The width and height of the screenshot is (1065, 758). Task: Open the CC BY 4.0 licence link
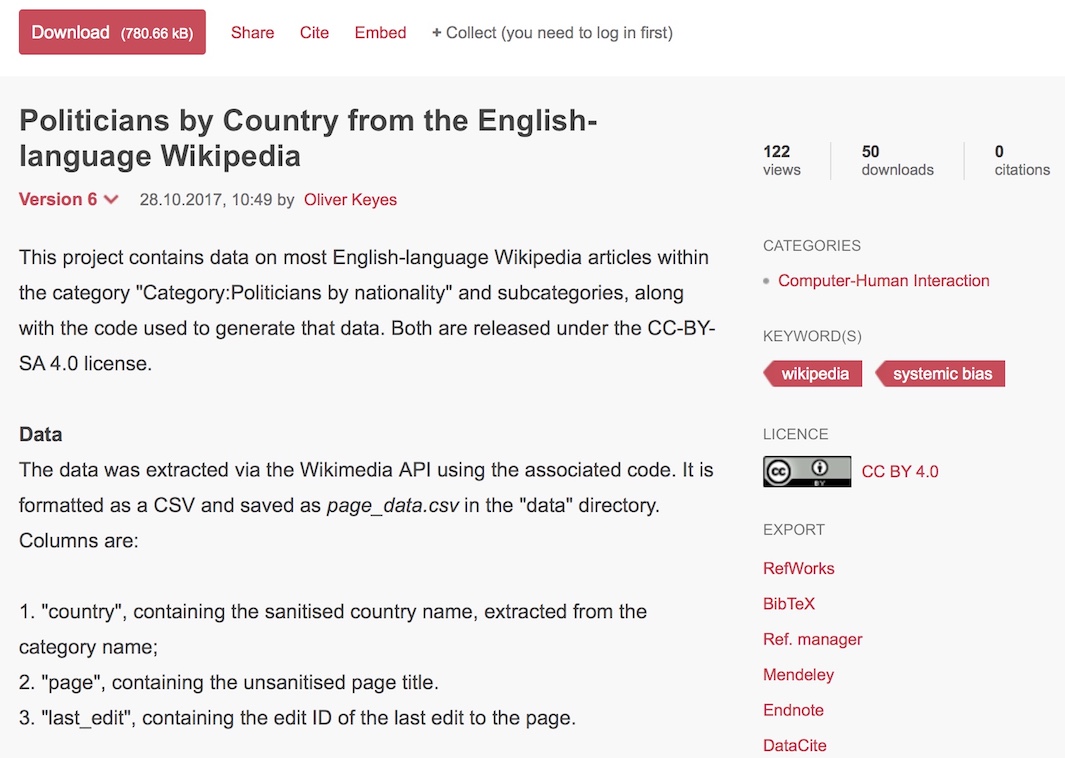[900, 471]
